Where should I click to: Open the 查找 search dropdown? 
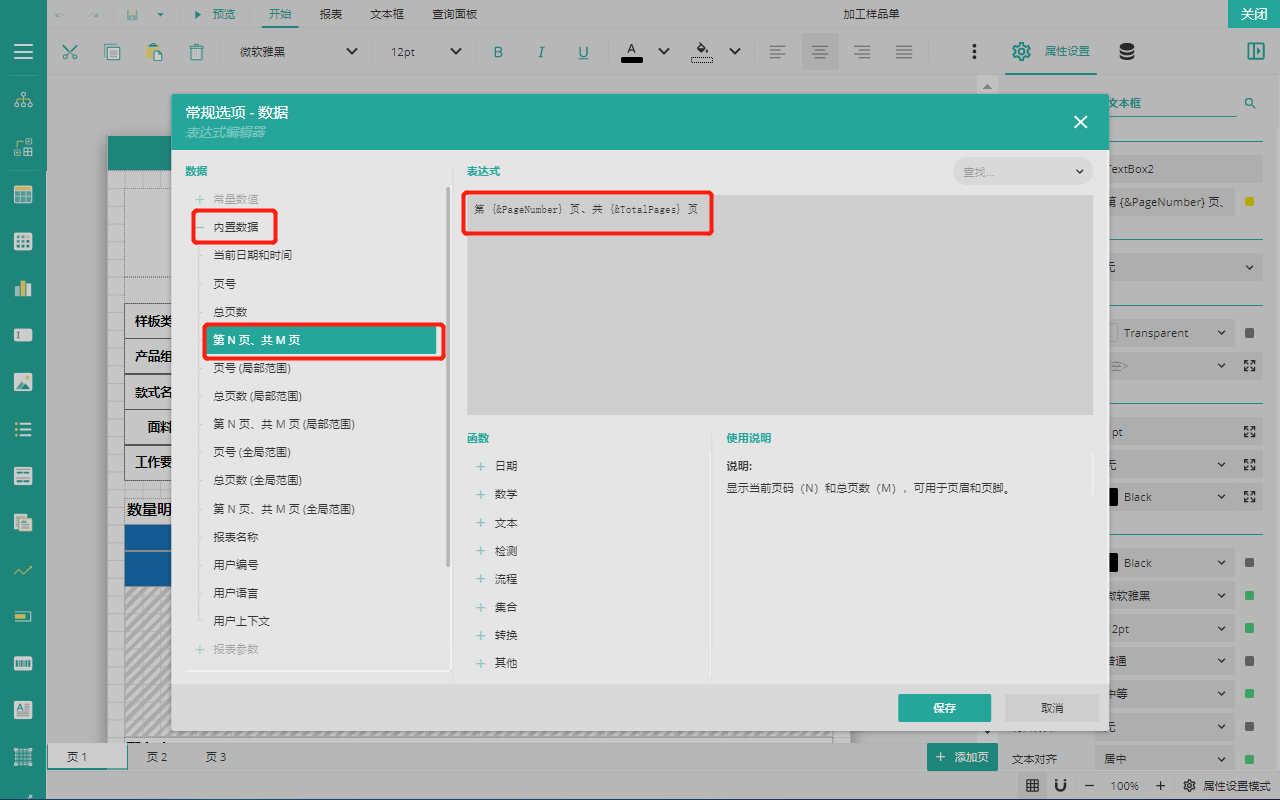(x=1022, y=172)
